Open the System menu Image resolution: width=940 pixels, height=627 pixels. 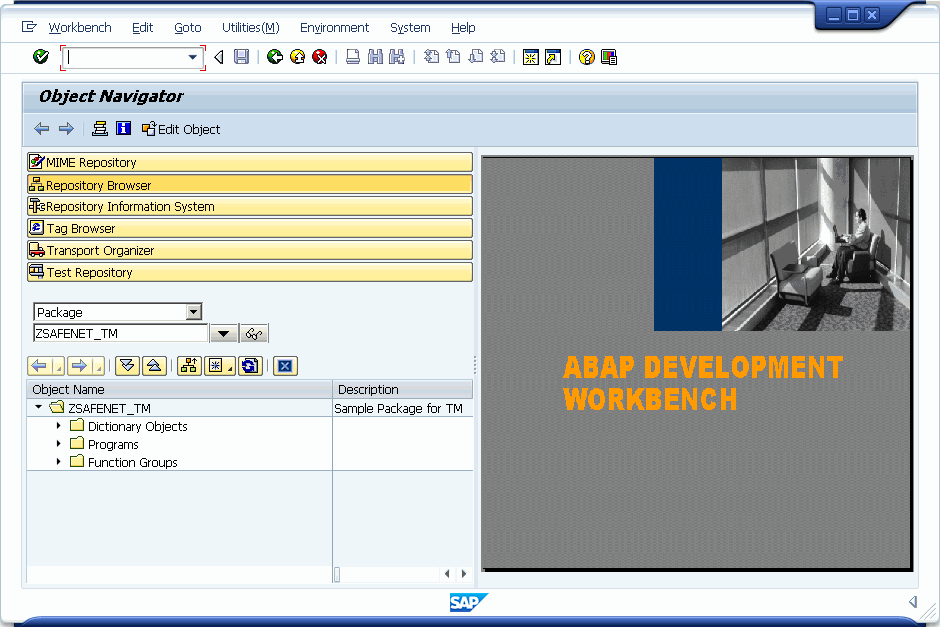click(x=410, y=28)
